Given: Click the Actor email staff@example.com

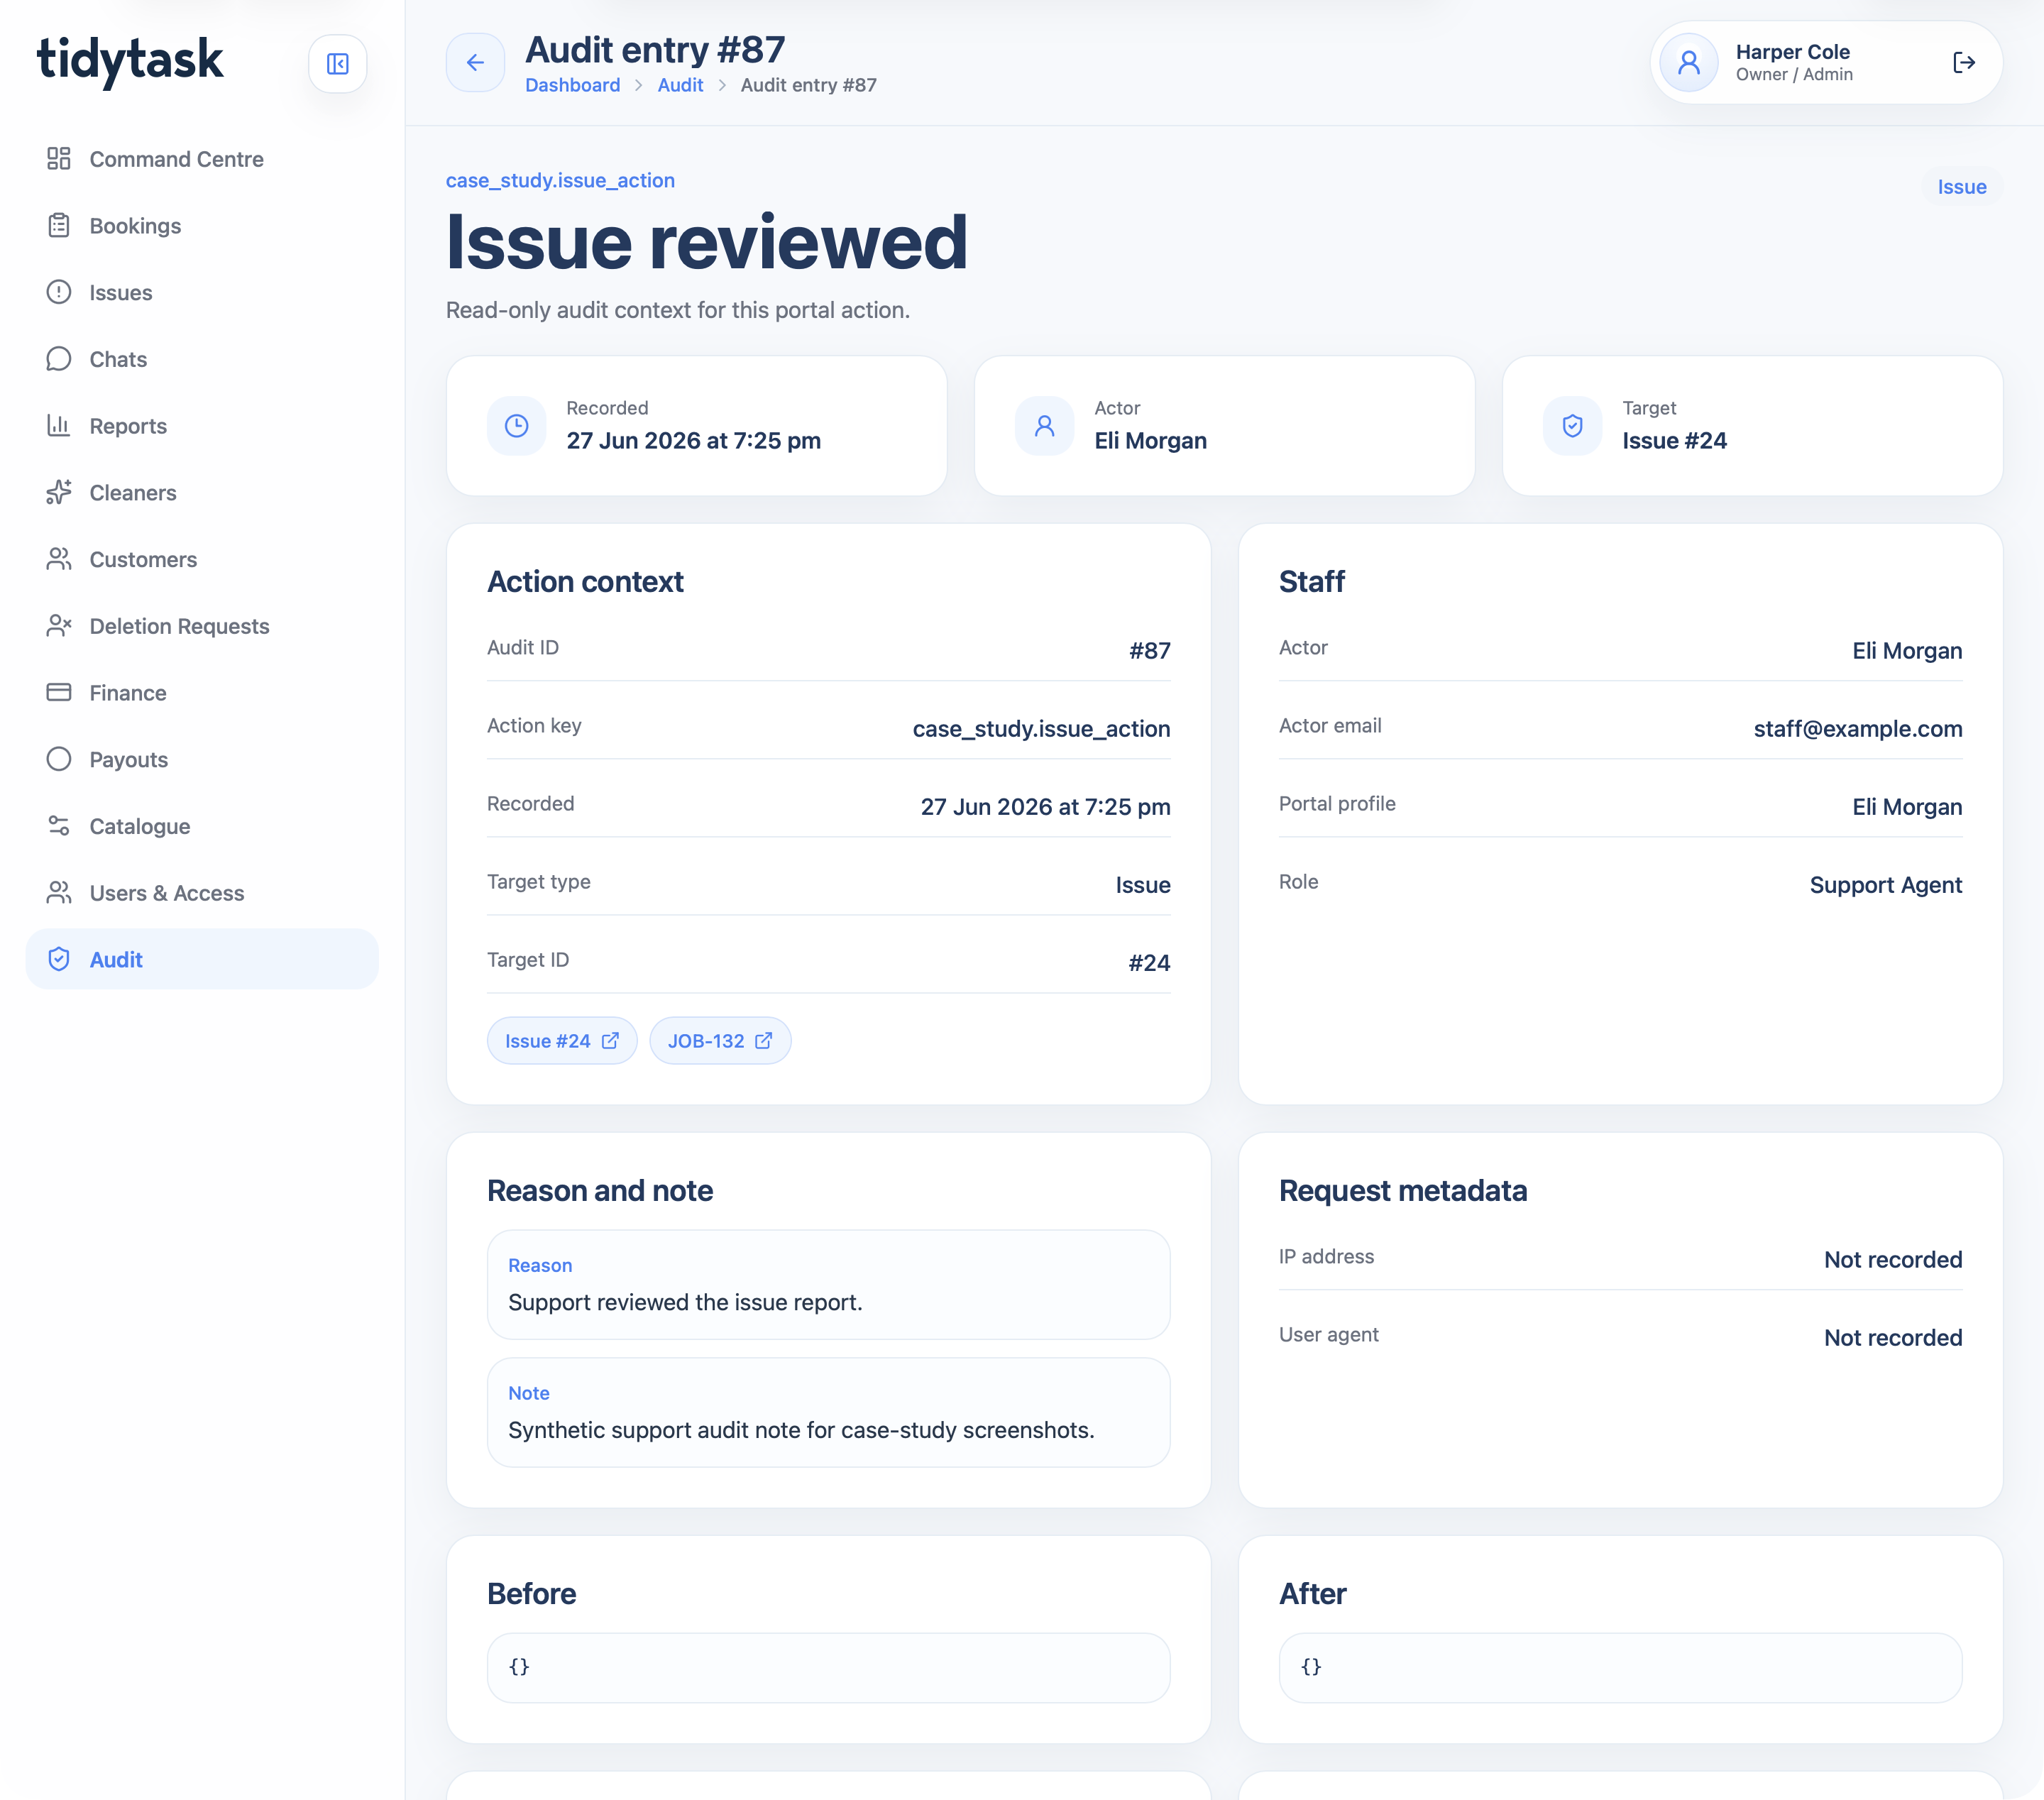Looking at the screenshot, I should (x=1857, y=729).
